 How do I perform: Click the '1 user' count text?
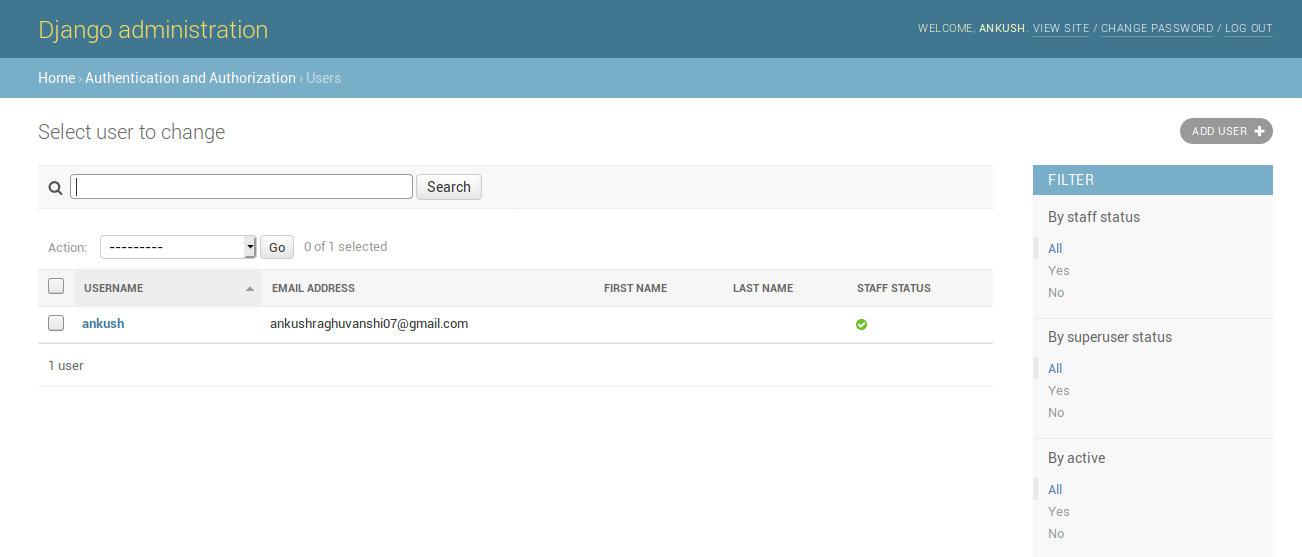pyautogui.click(x=66, y=365)
